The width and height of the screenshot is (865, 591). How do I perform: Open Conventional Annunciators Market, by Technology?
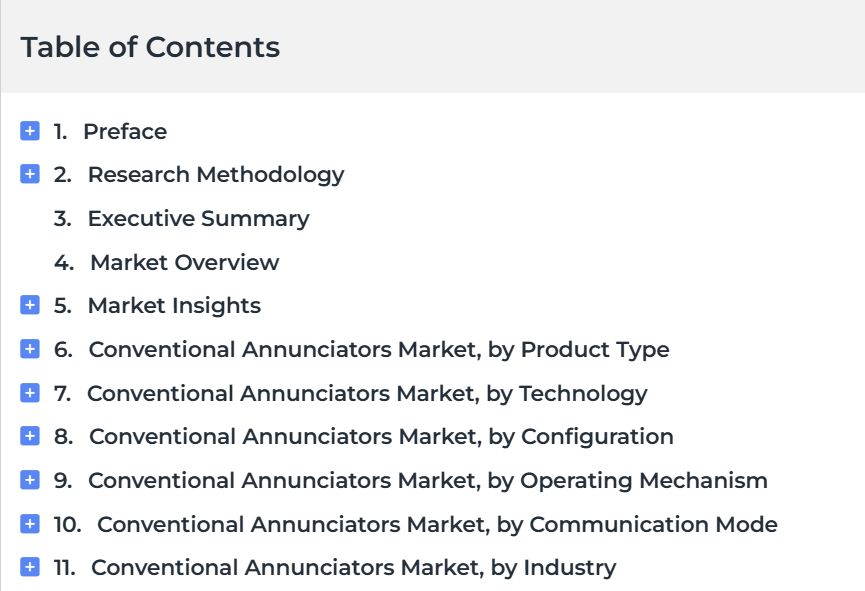click(x=367, y=394)
